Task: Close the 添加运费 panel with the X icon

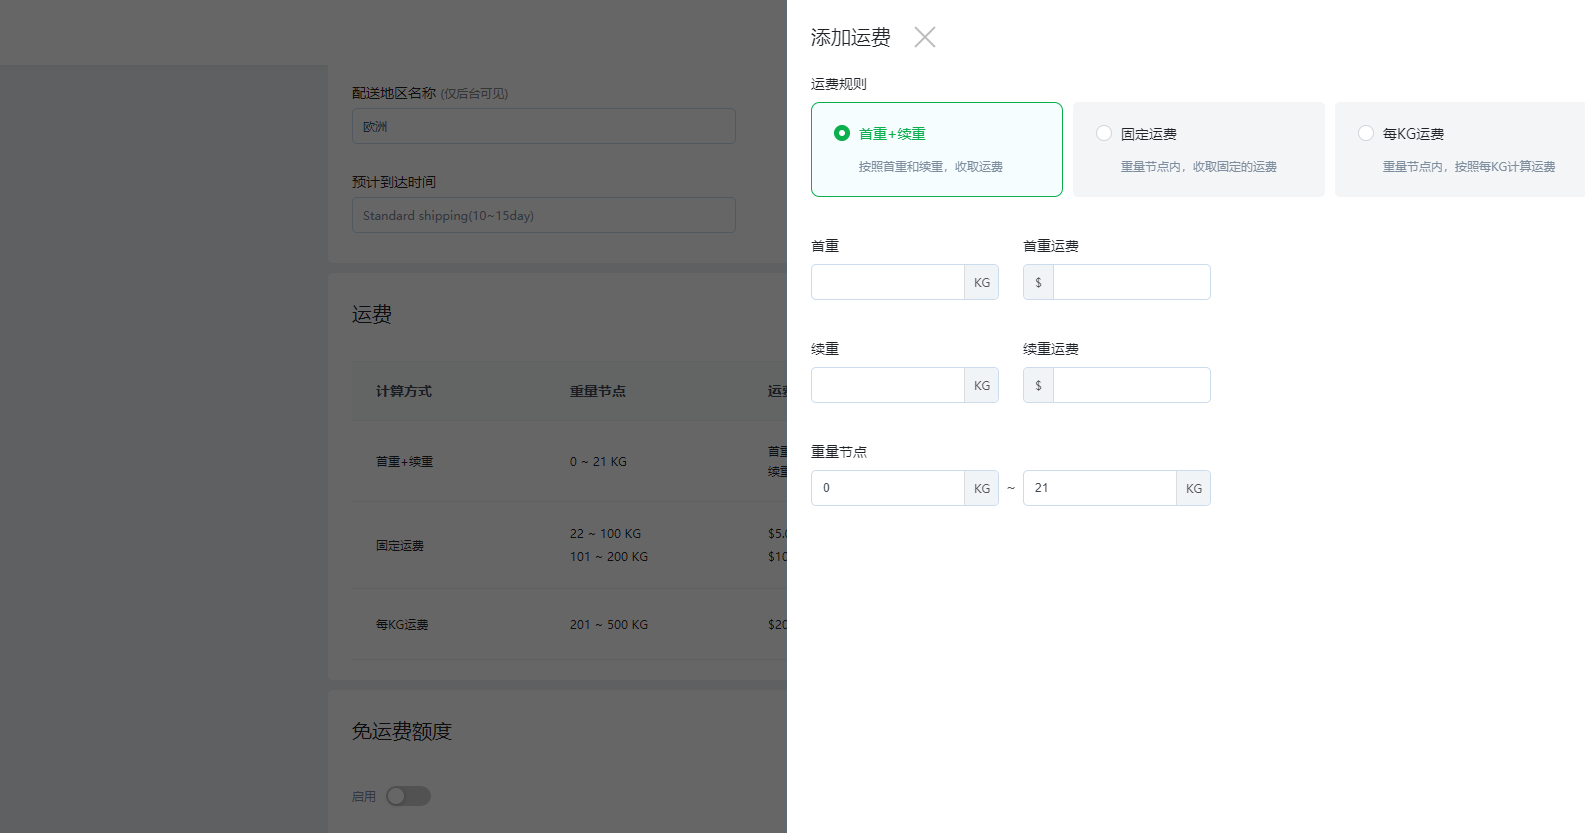Action: [x=925, y=38]
